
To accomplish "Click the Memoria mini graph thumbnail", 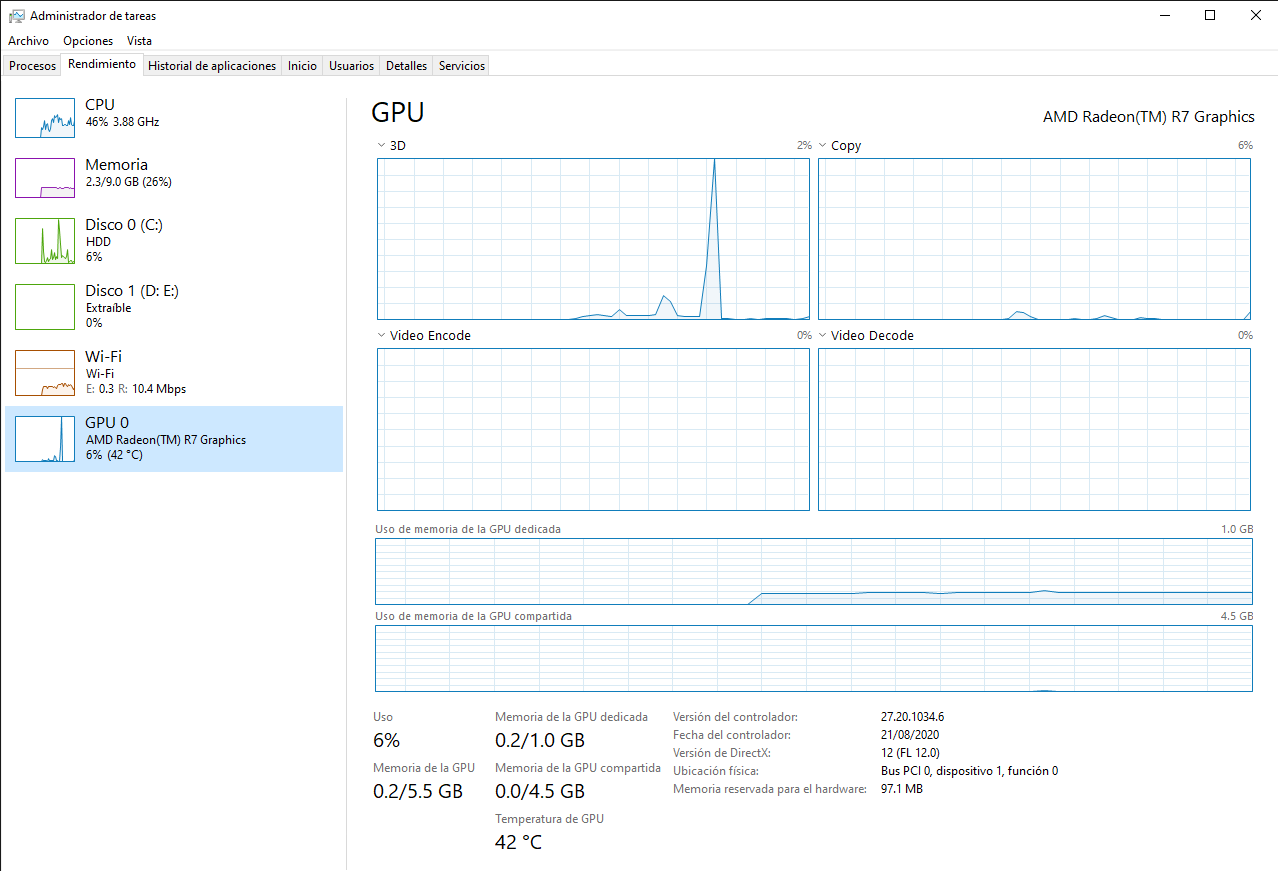I will (x=45, y=178).
